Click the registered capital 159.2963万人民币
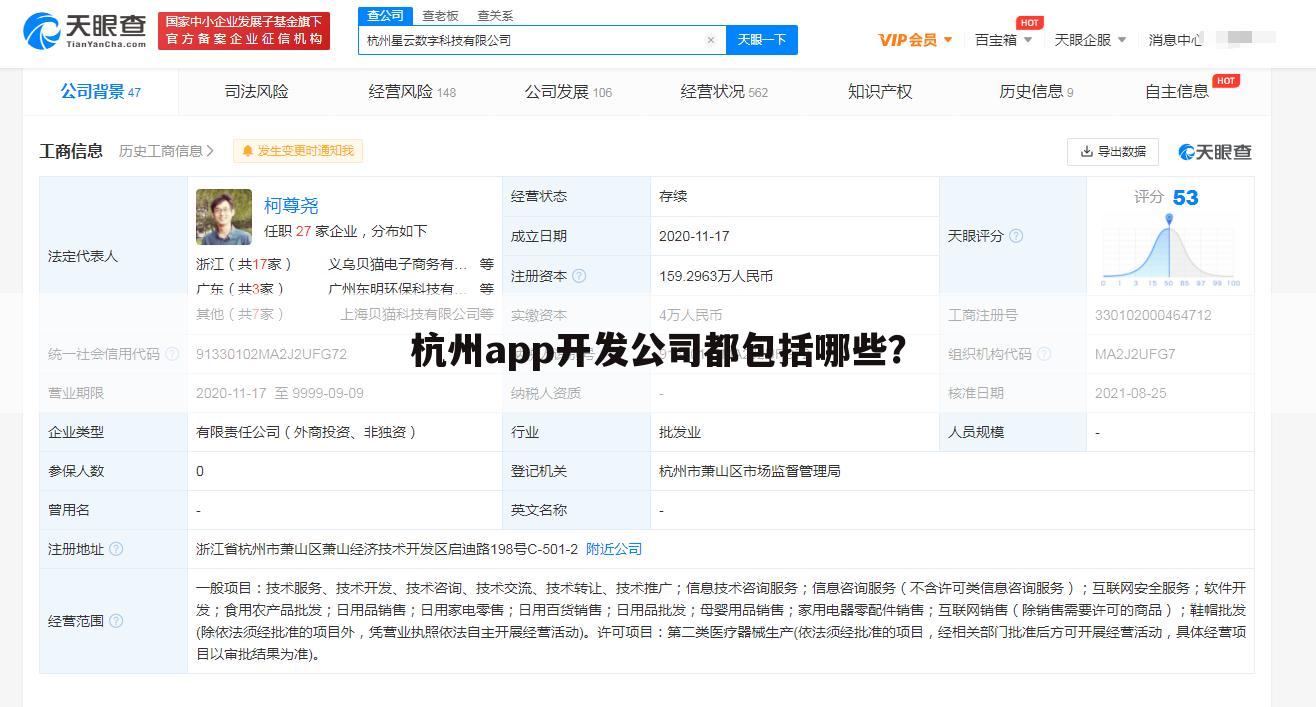Viewport: 1316px width, 707px height. [x=716, y=276]
